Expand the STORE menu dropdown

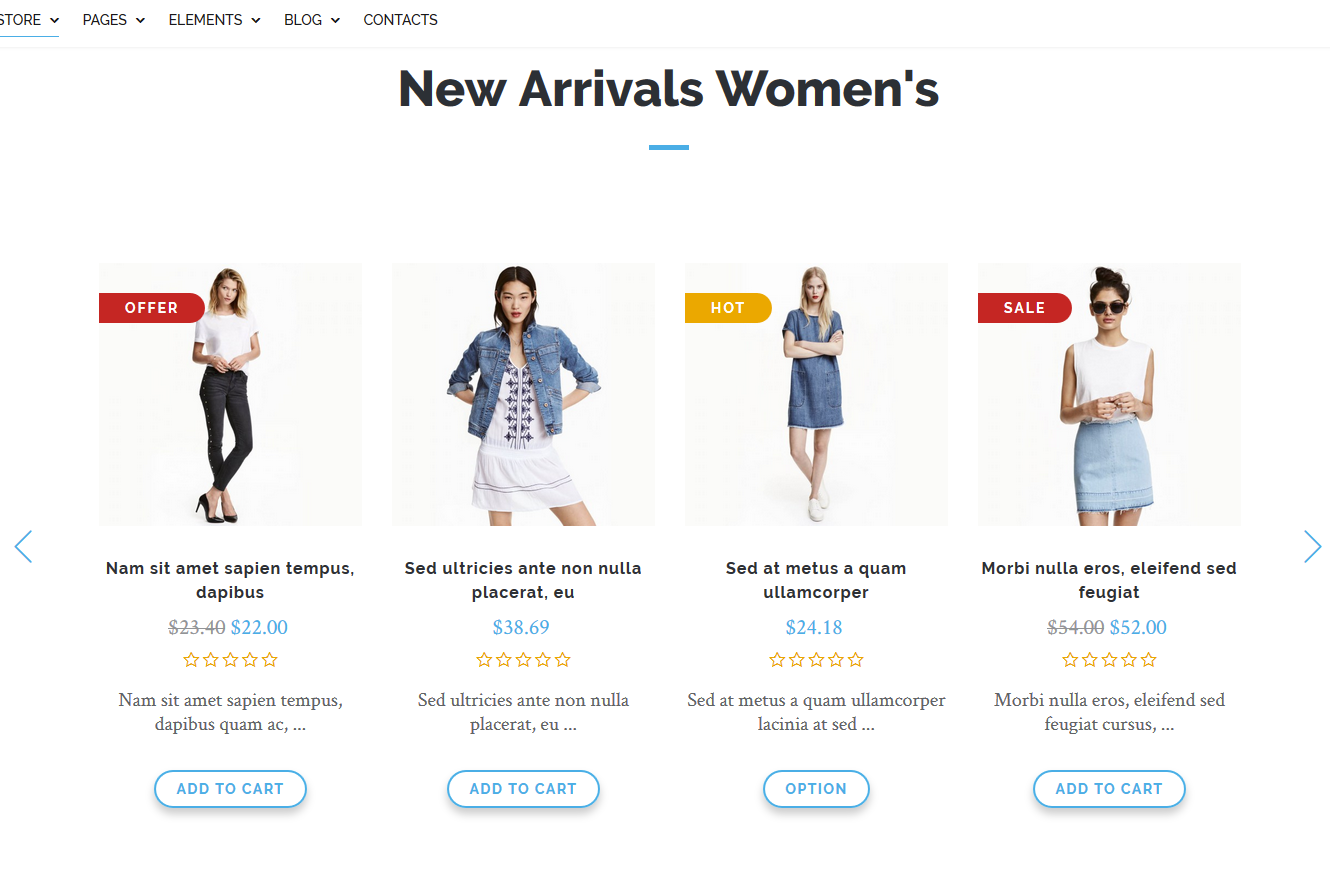click(30, 20)
